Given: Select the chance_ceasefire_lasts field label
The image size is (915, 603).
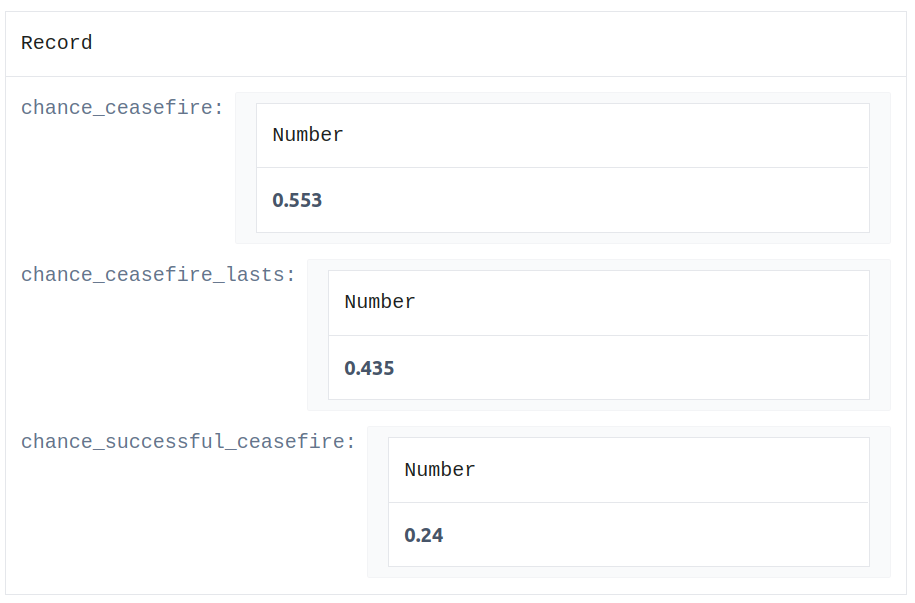Looking at the screenshot, I should click(158, 275).
